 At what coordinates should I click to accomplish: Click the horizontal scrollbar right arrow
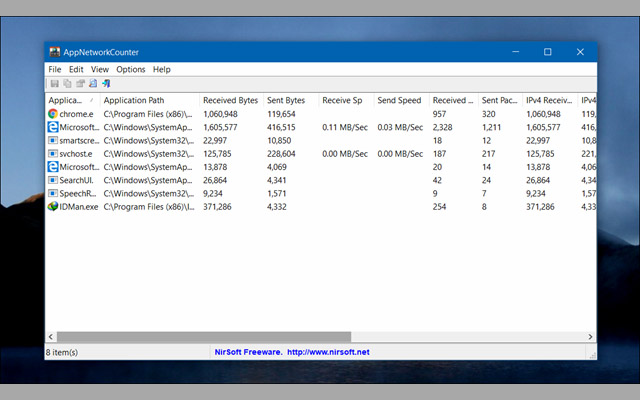(x=589, y=337)
